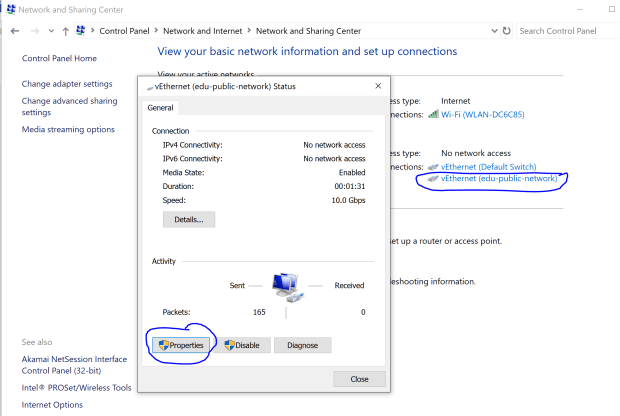
Task: Expand chevron after Network and Internet breadcrumb
Action: [250, 31]
